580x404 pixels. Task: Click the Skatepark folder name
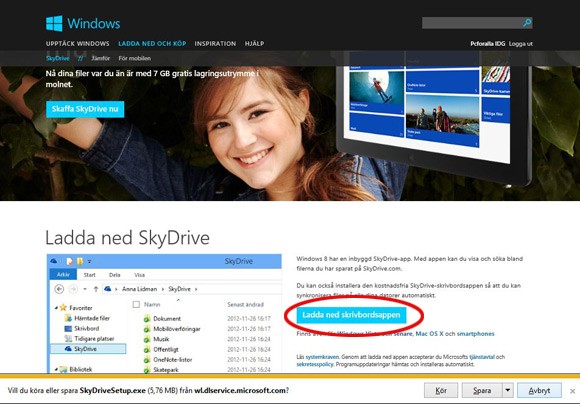[166, 370]
